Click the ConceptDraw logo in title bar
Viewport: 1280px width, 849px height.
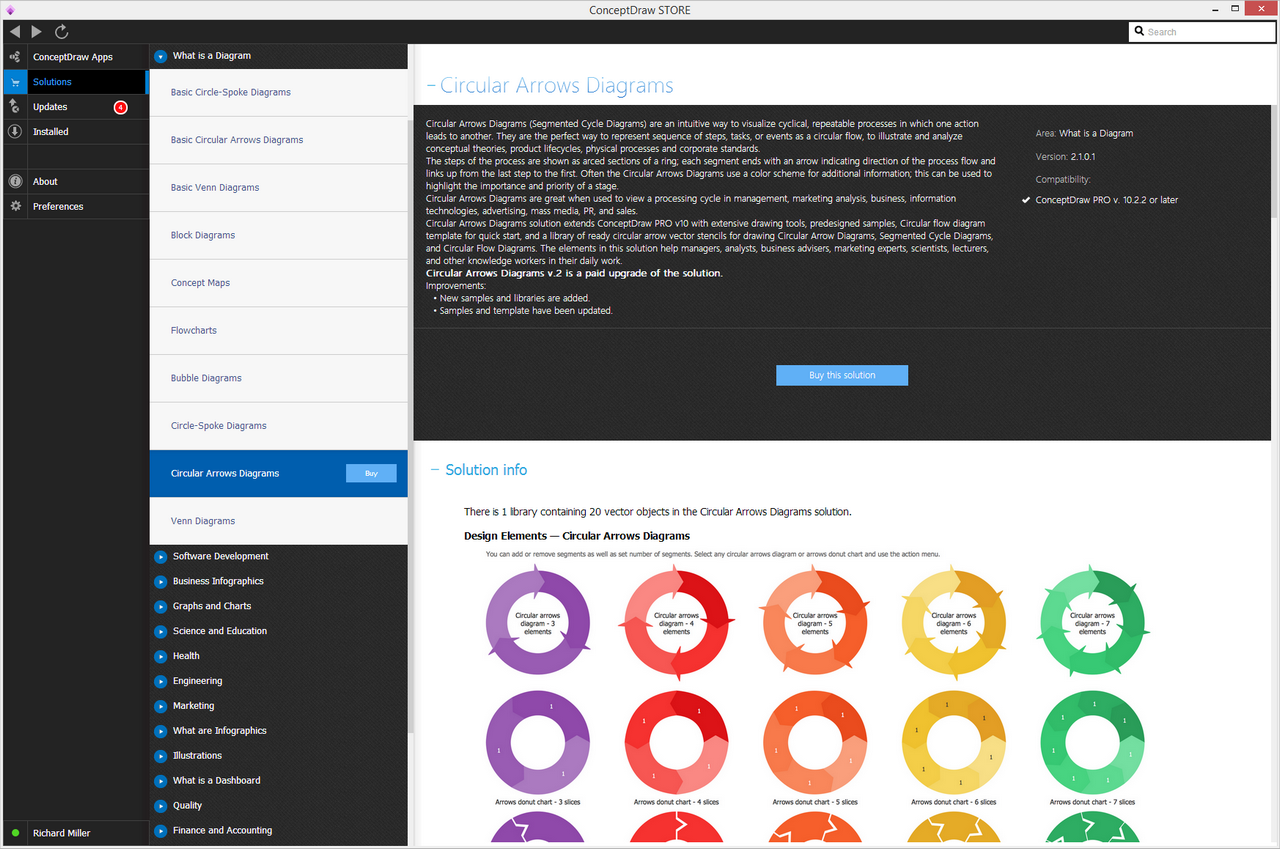[10, 10]
